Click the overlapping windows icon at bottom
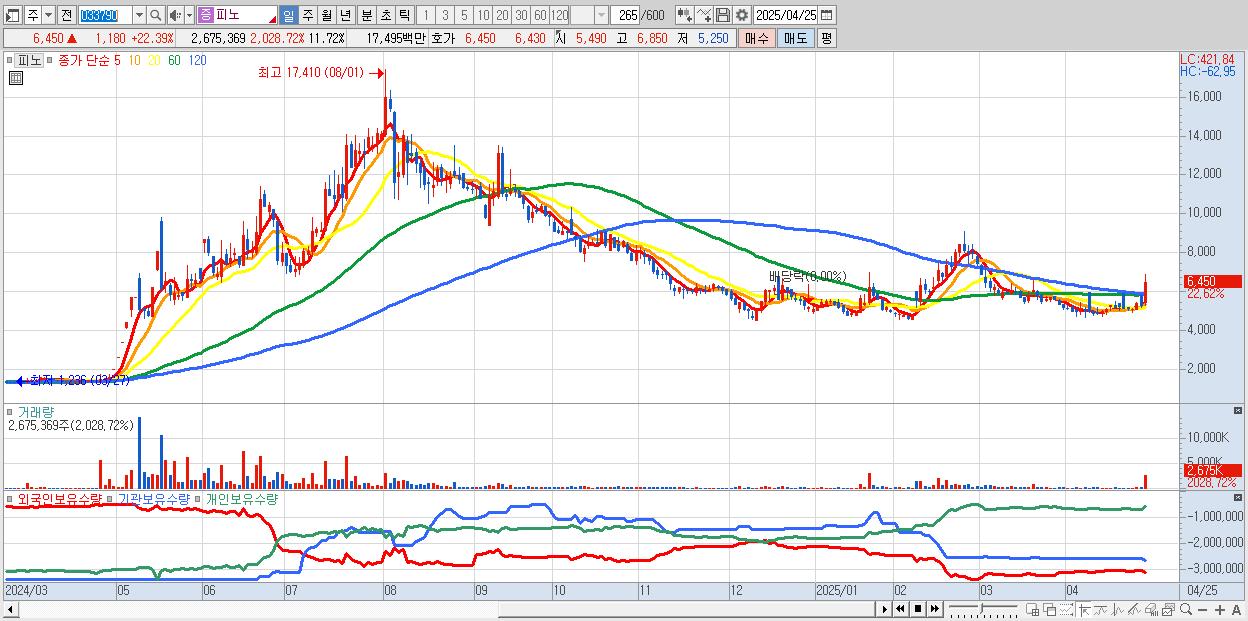The height and width of the screenshot is (621, 1248). point(1050,609)
